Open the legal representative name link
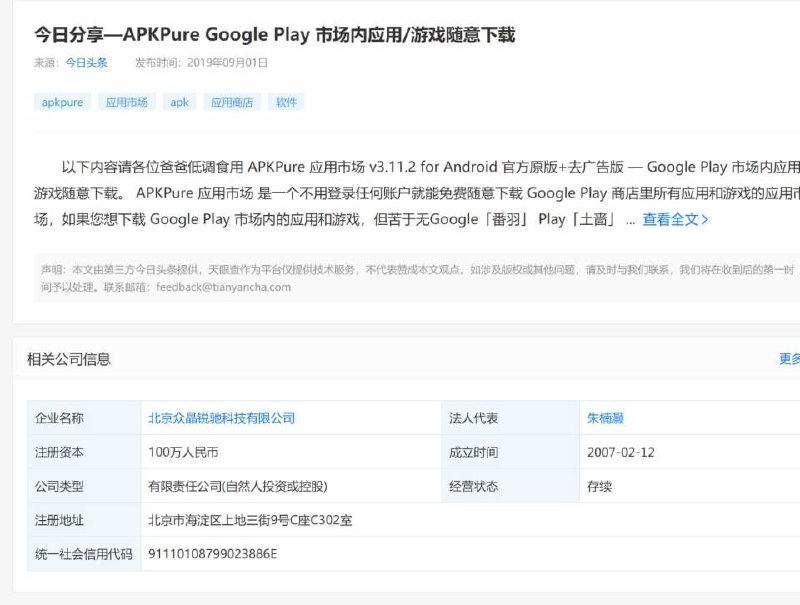The width and height of the screenshot is (800, 605). tap(605, 418)
